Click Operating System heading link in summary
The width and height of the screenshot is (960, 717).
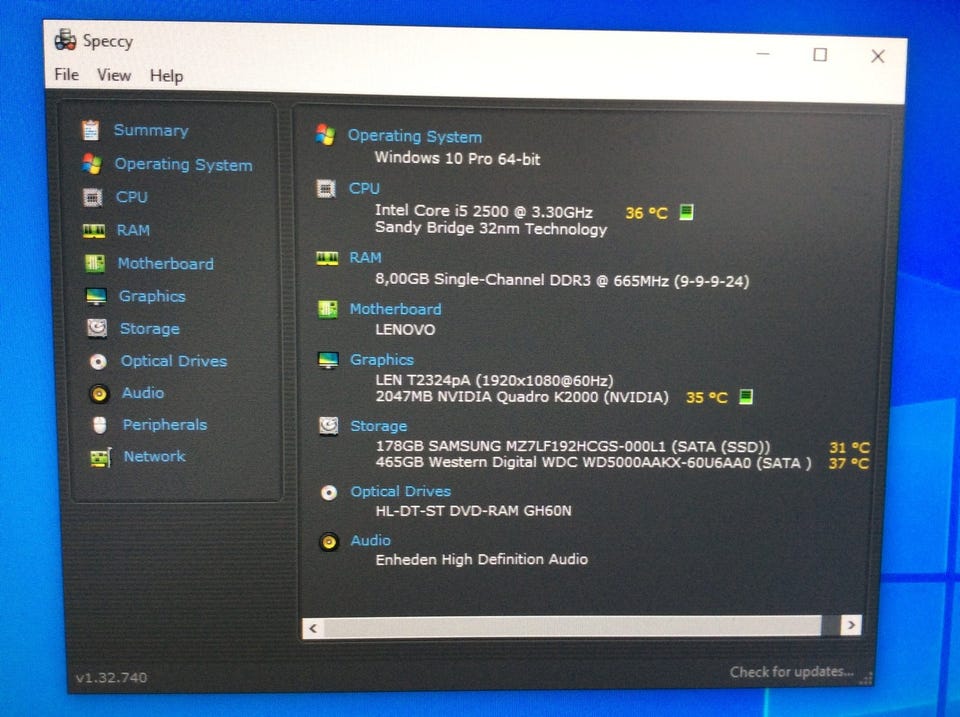(x=415, y=136)
